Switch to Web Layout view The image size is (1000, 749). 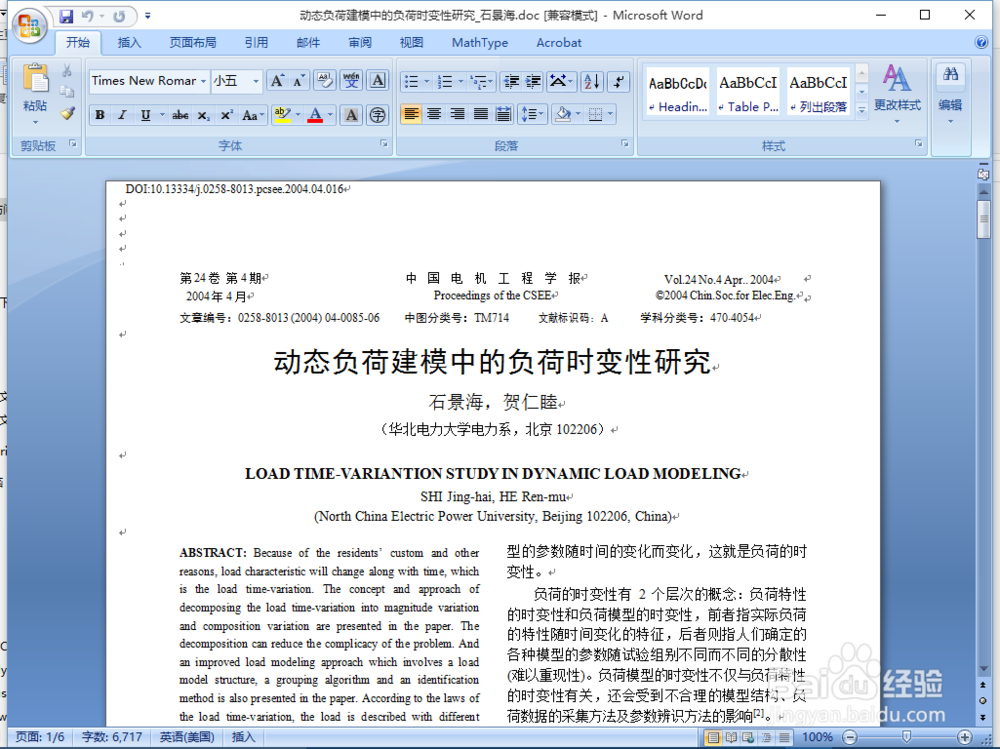coord(749,738)
